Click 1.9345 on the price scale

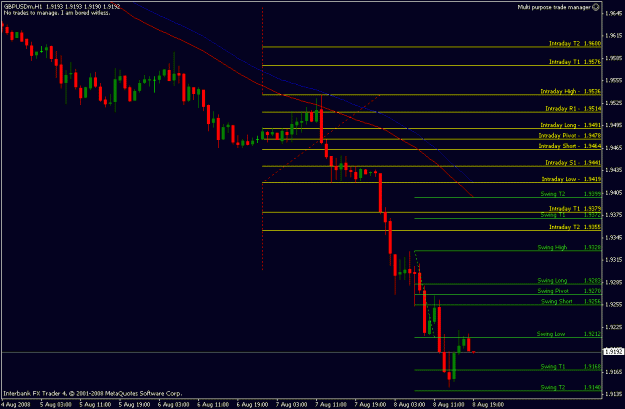[614, 238]
